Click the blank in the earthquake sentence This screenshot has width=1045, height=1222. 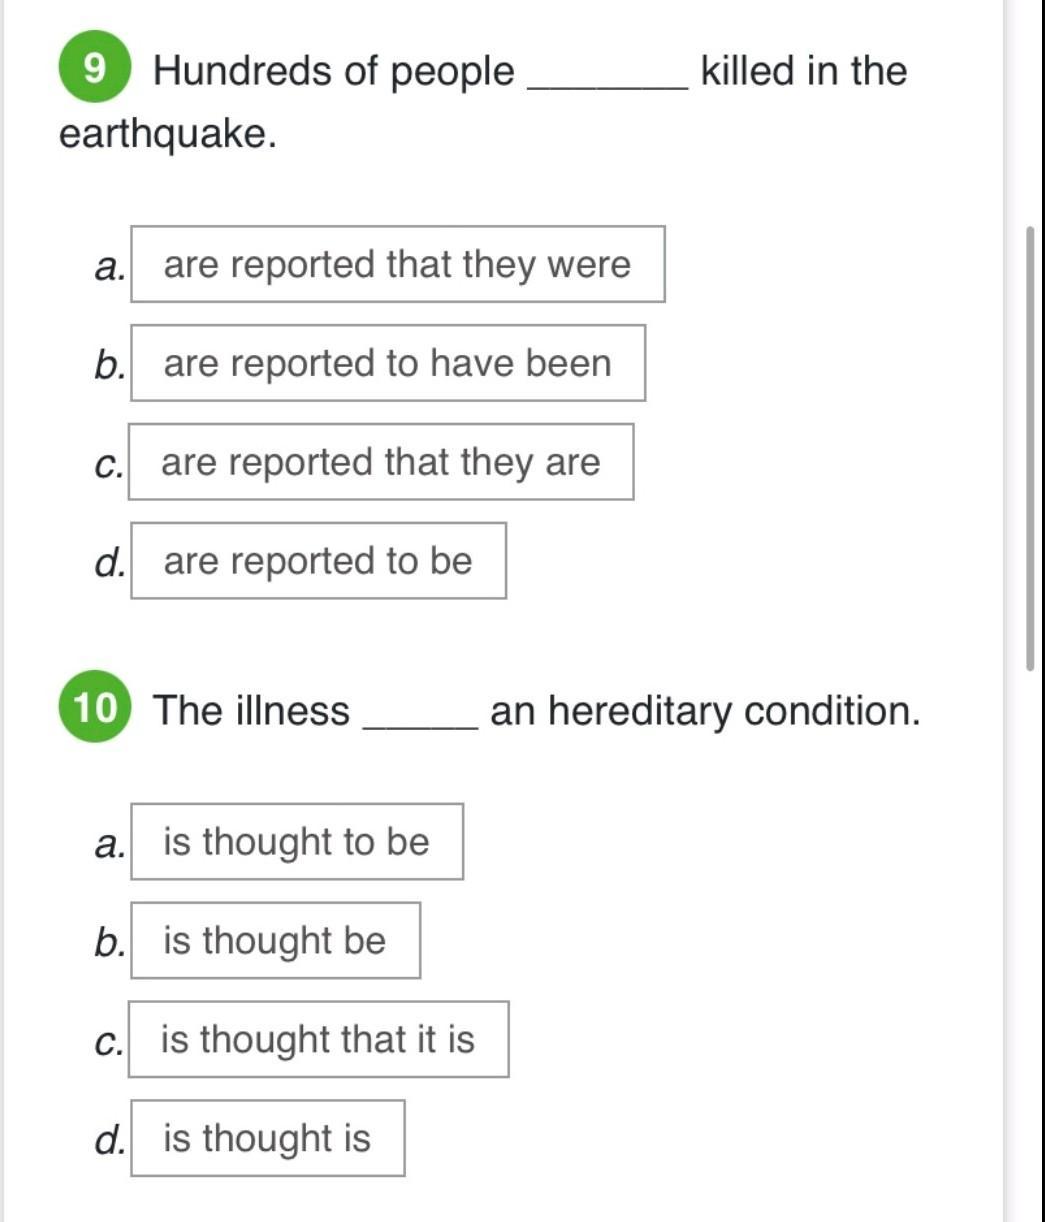point(607,75)
